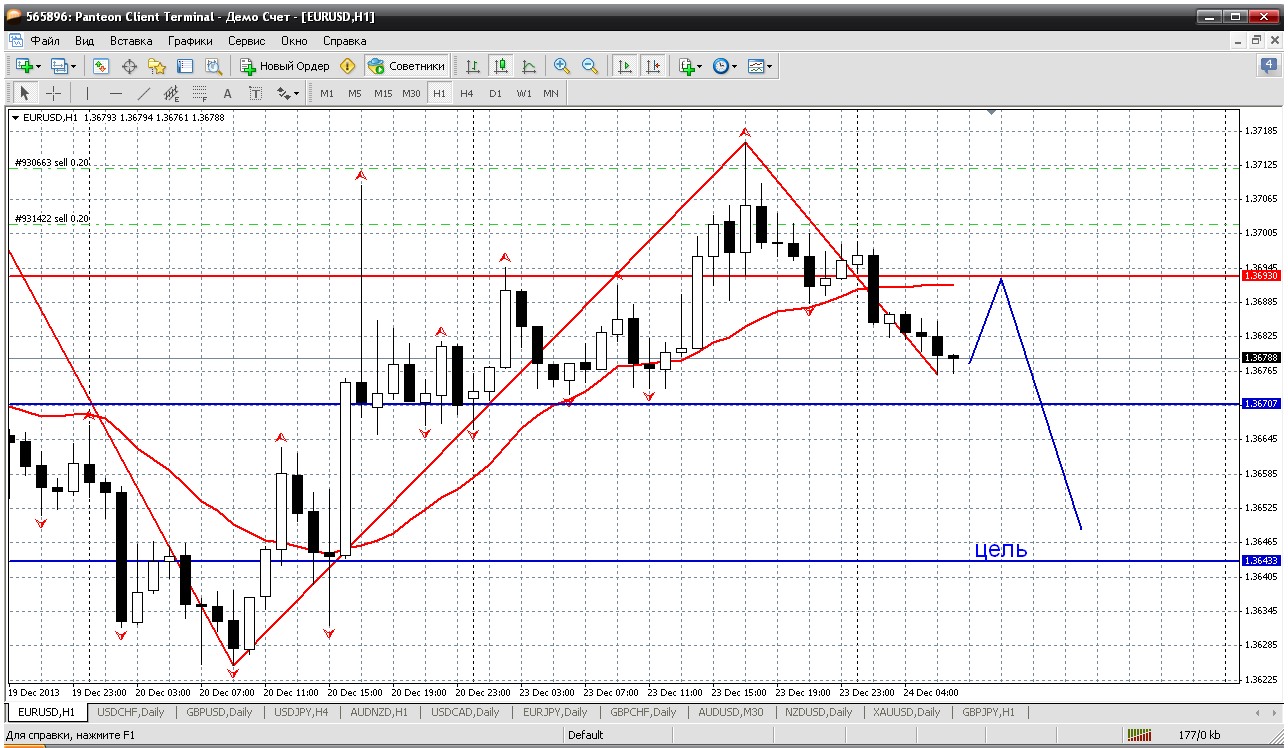Set timeframe to M1
The height and width of the screenshot is (748, 1288).
[x=327, y=93]
